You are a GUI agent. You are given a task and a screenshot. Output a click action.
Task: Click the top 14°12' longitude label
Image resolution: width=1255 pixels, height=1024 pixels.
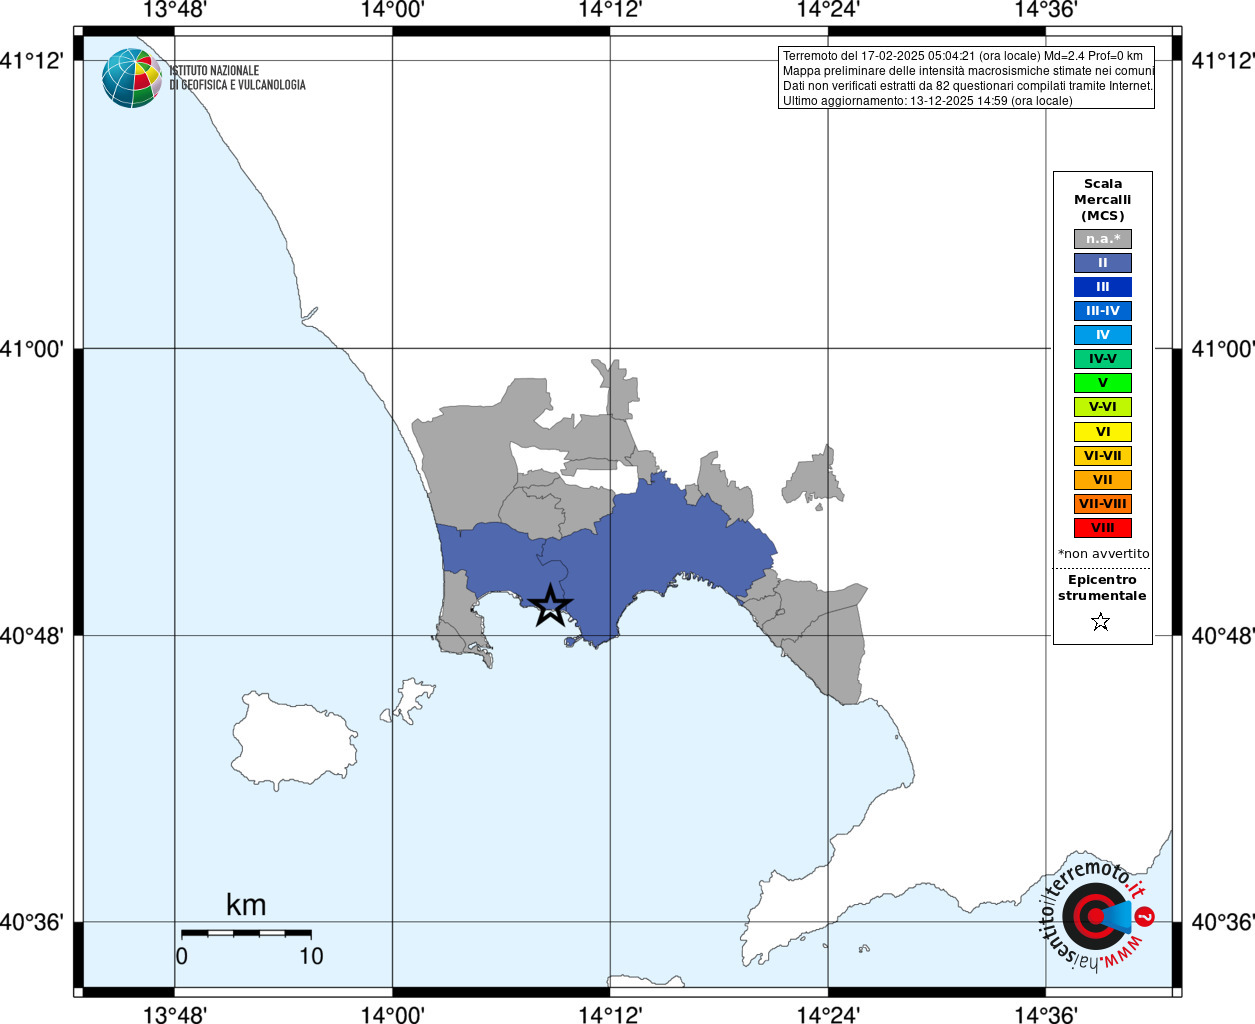click(610, 10)
